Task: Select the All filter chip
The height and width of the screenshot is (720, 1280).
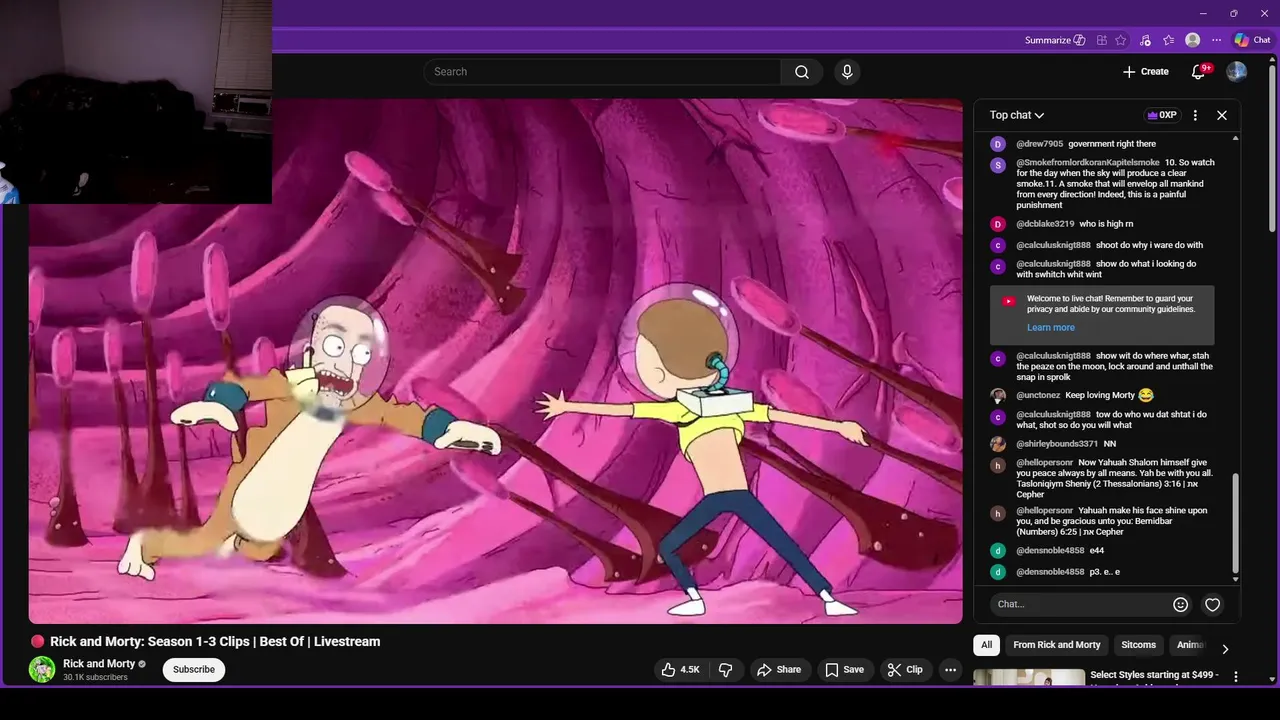Action: [x=987, y=645]
